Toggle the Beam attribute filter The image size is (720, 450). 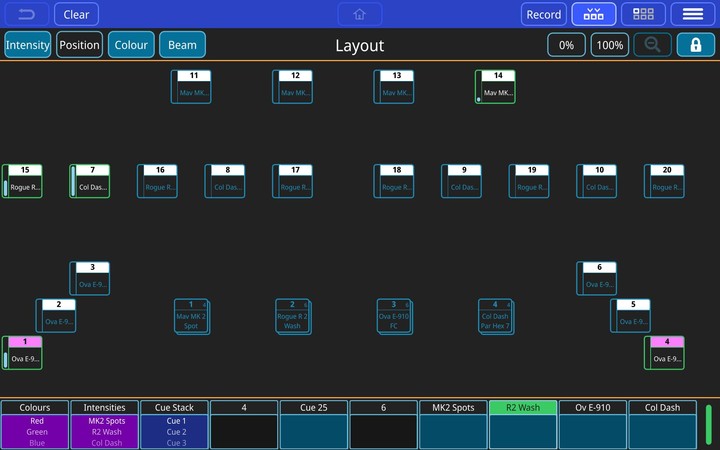tap(182, 45)
